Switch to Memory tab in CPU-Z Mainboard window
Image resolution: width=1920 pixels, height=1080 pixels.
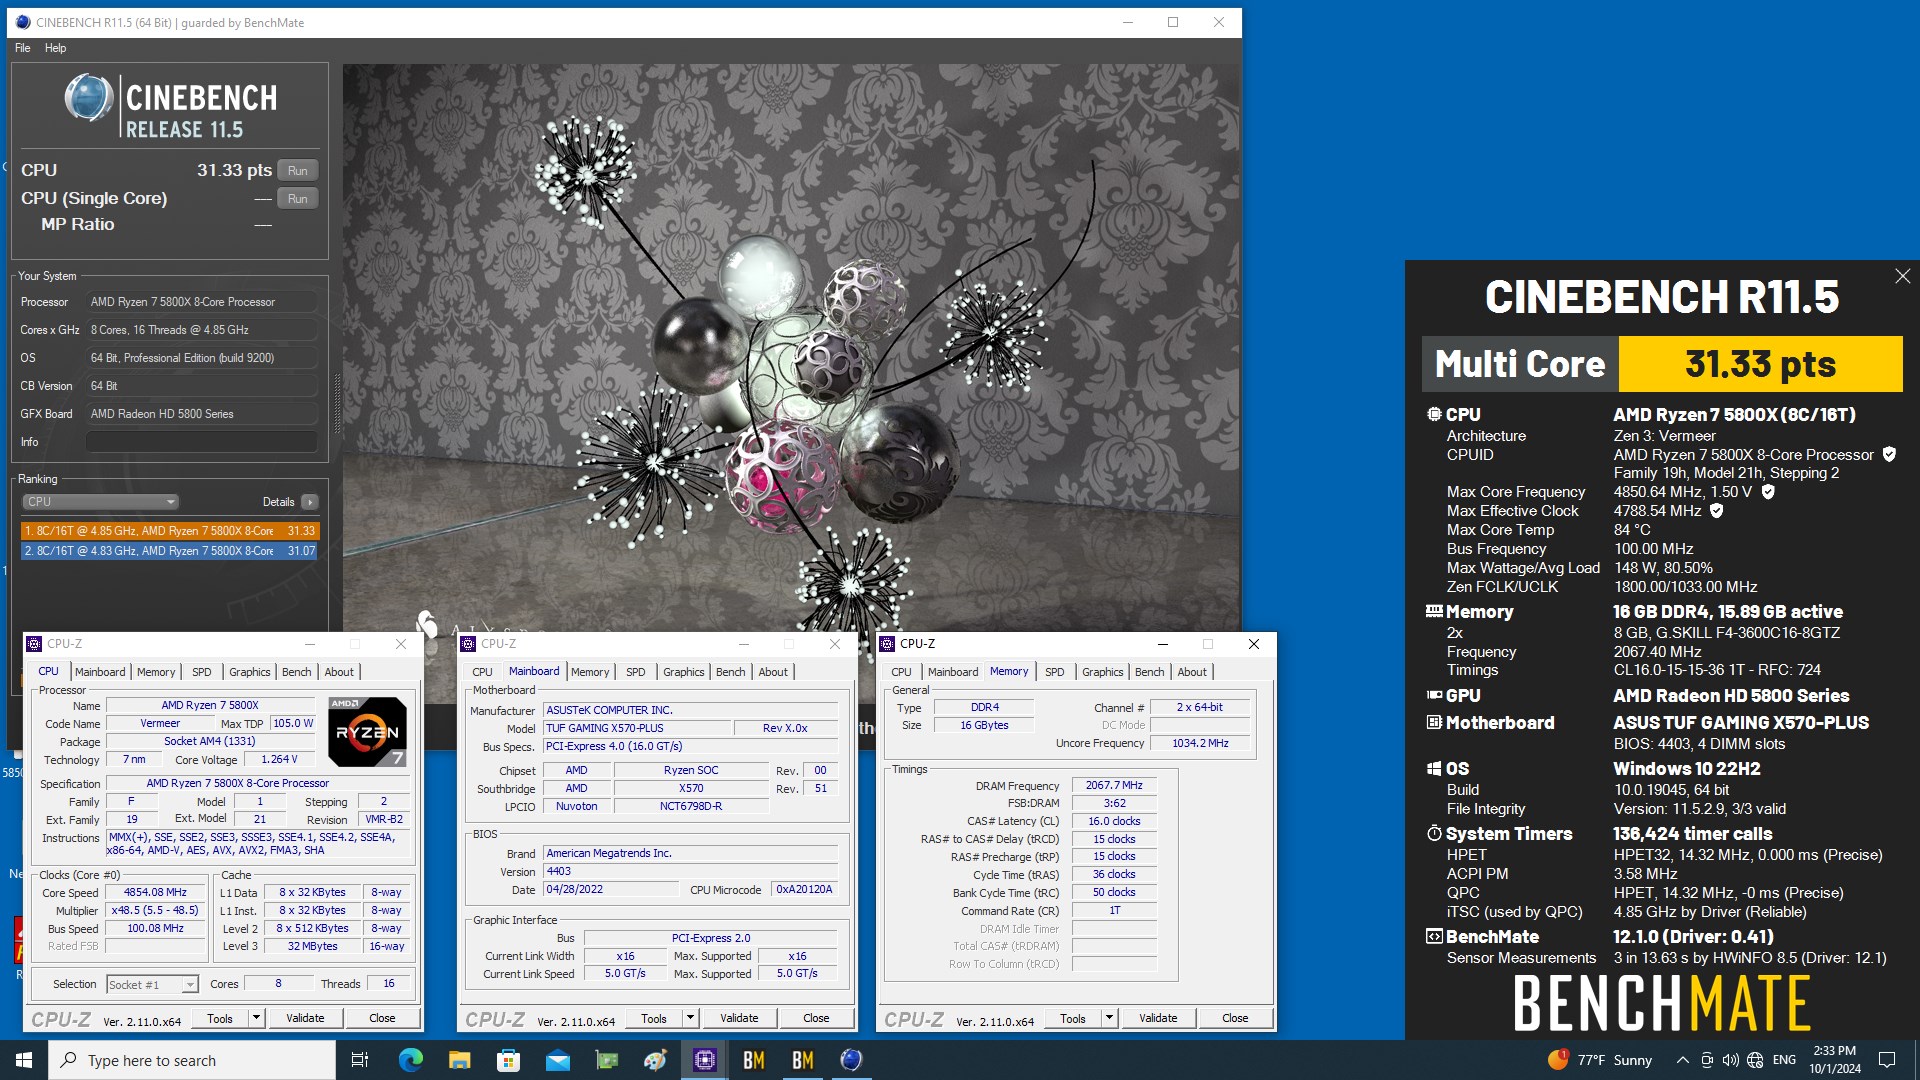click(x=590, y=672)
